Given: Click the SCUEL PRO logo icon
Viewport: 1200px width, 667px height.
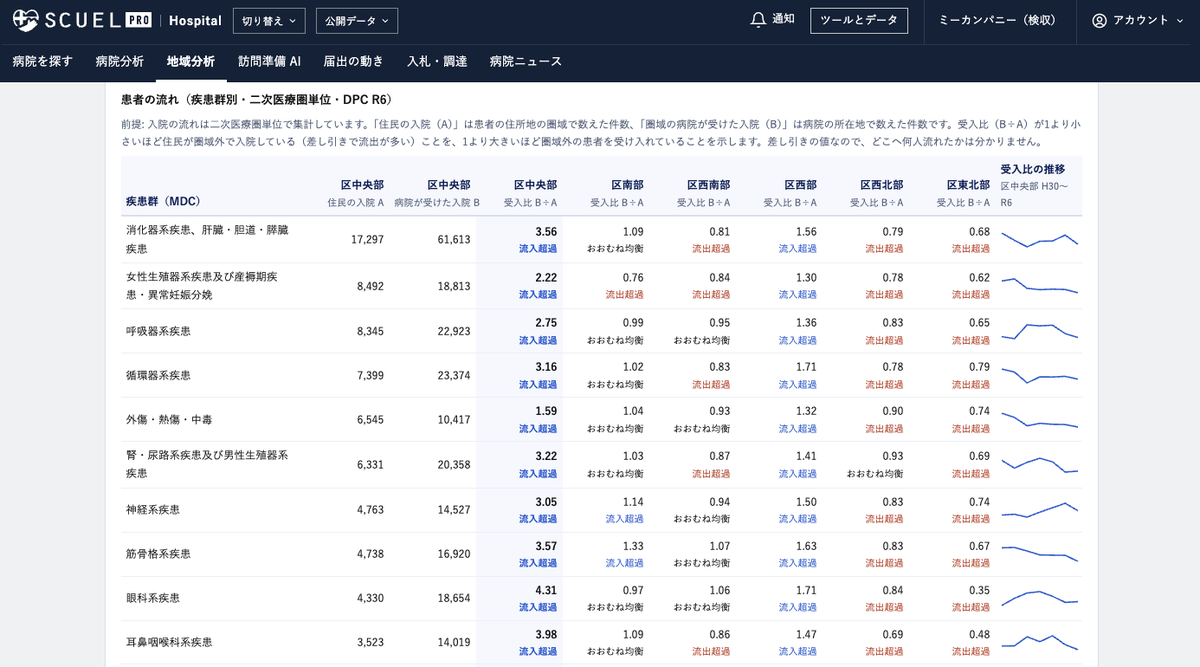Looking at the screenshot, I should pyautogui.click(x=26, y=20).
